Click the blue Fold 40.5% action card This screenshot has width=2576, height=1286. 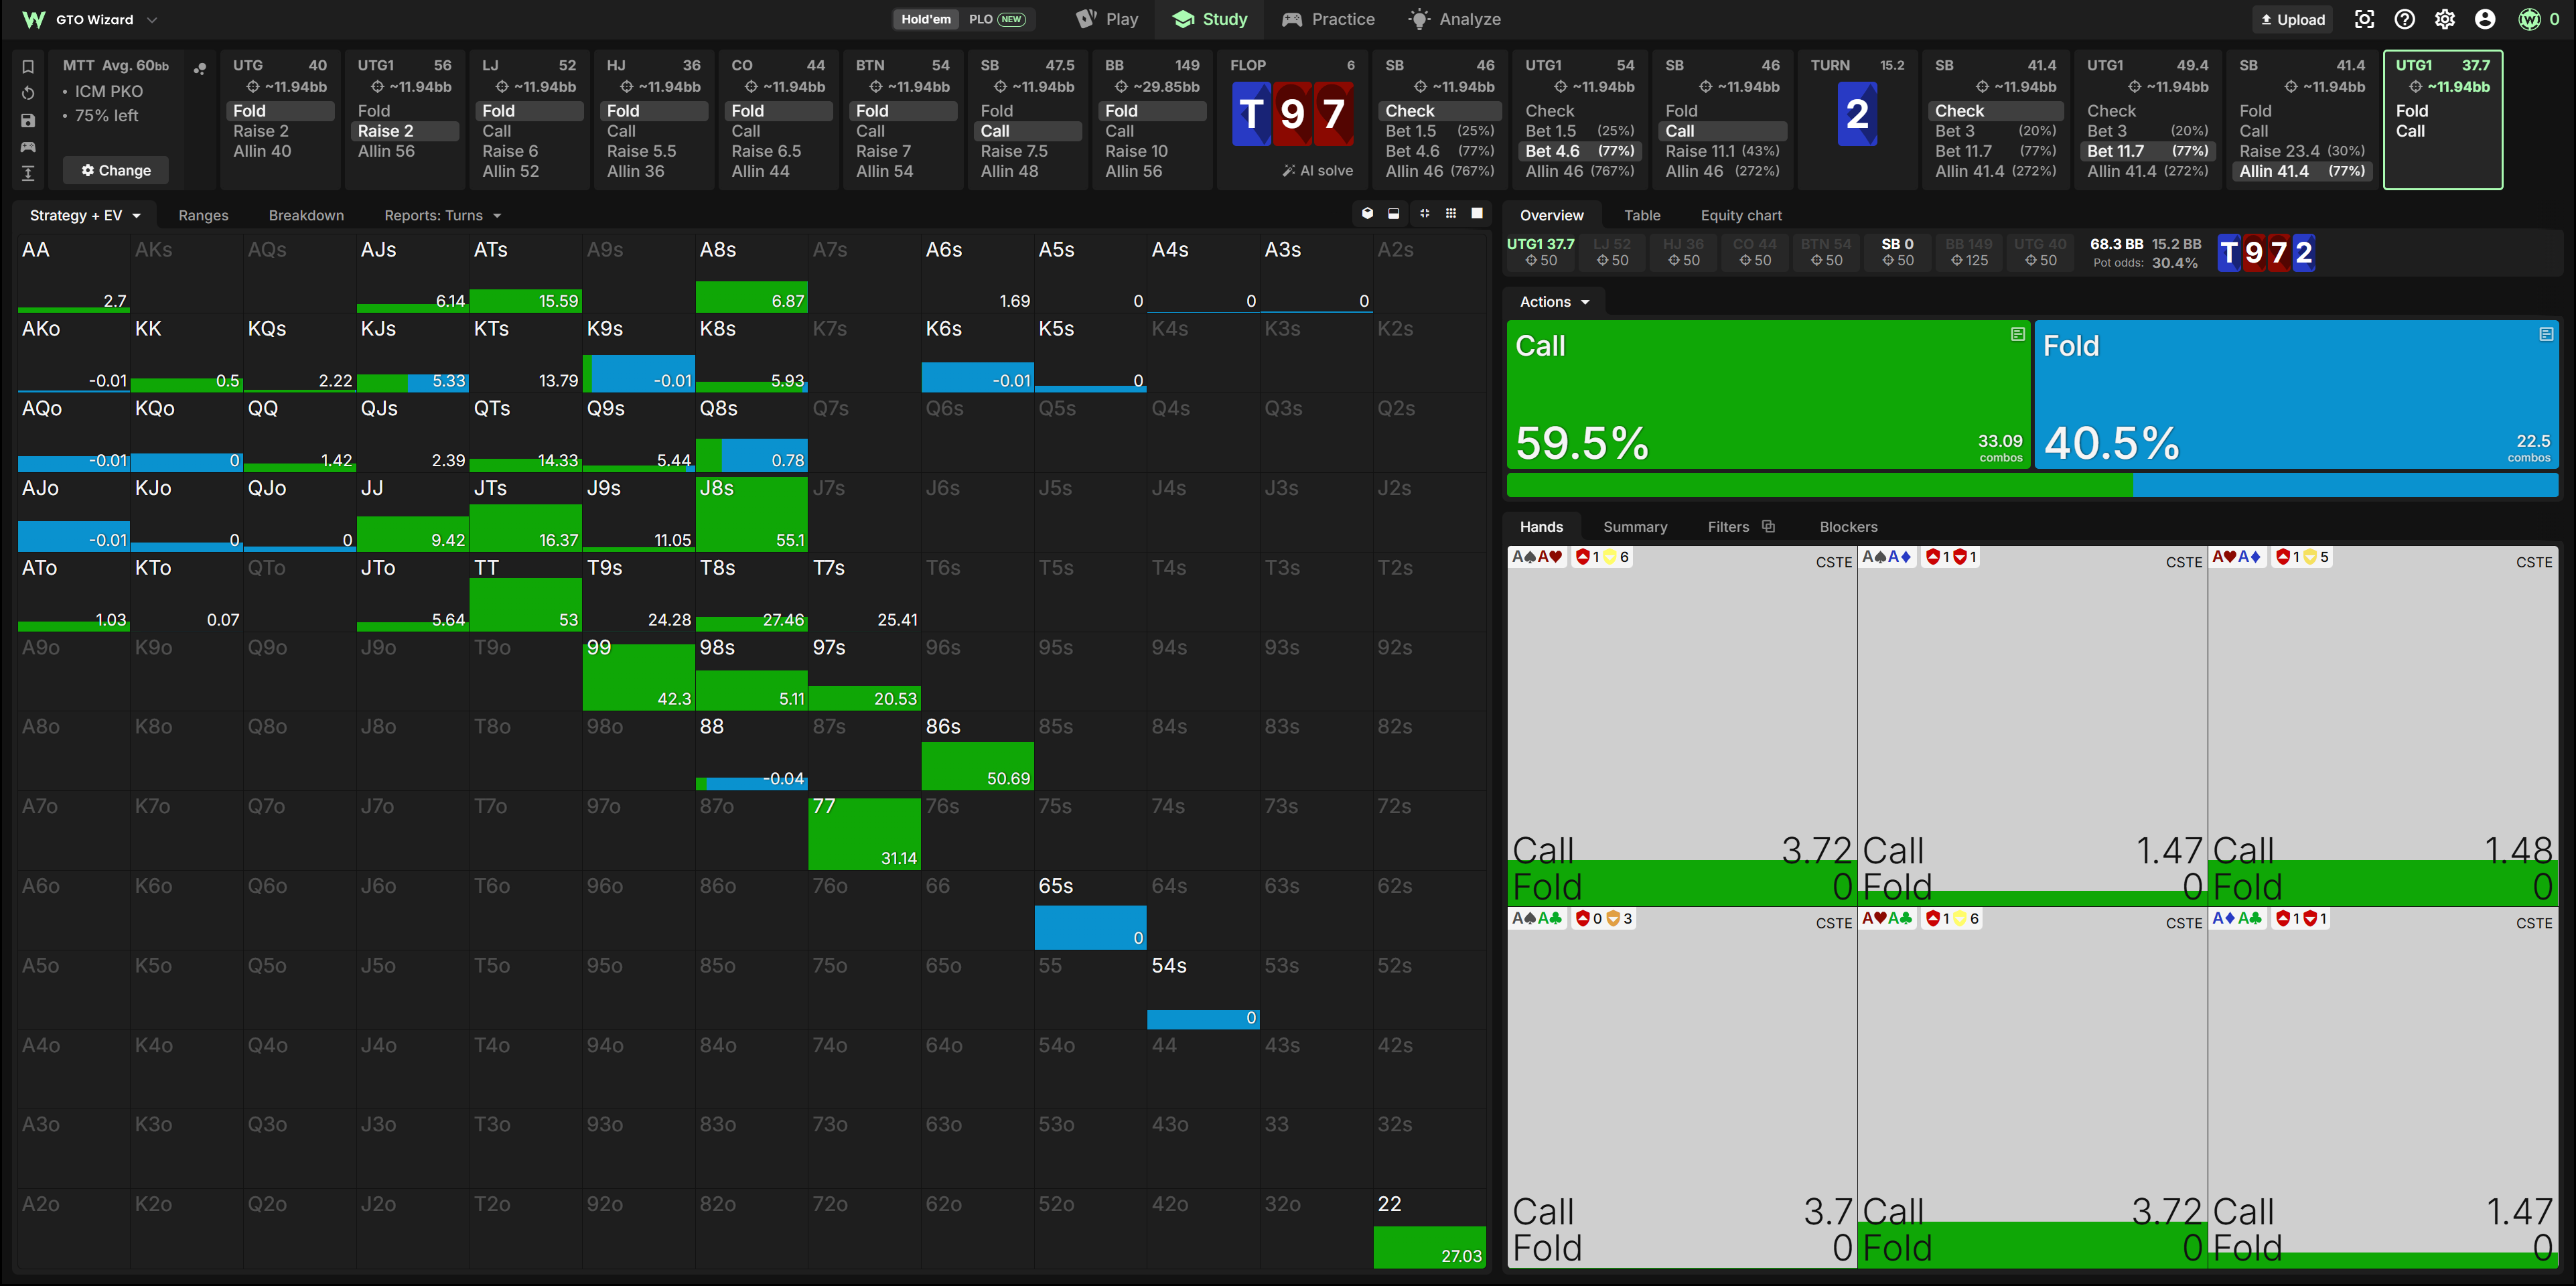point(2296,394)
